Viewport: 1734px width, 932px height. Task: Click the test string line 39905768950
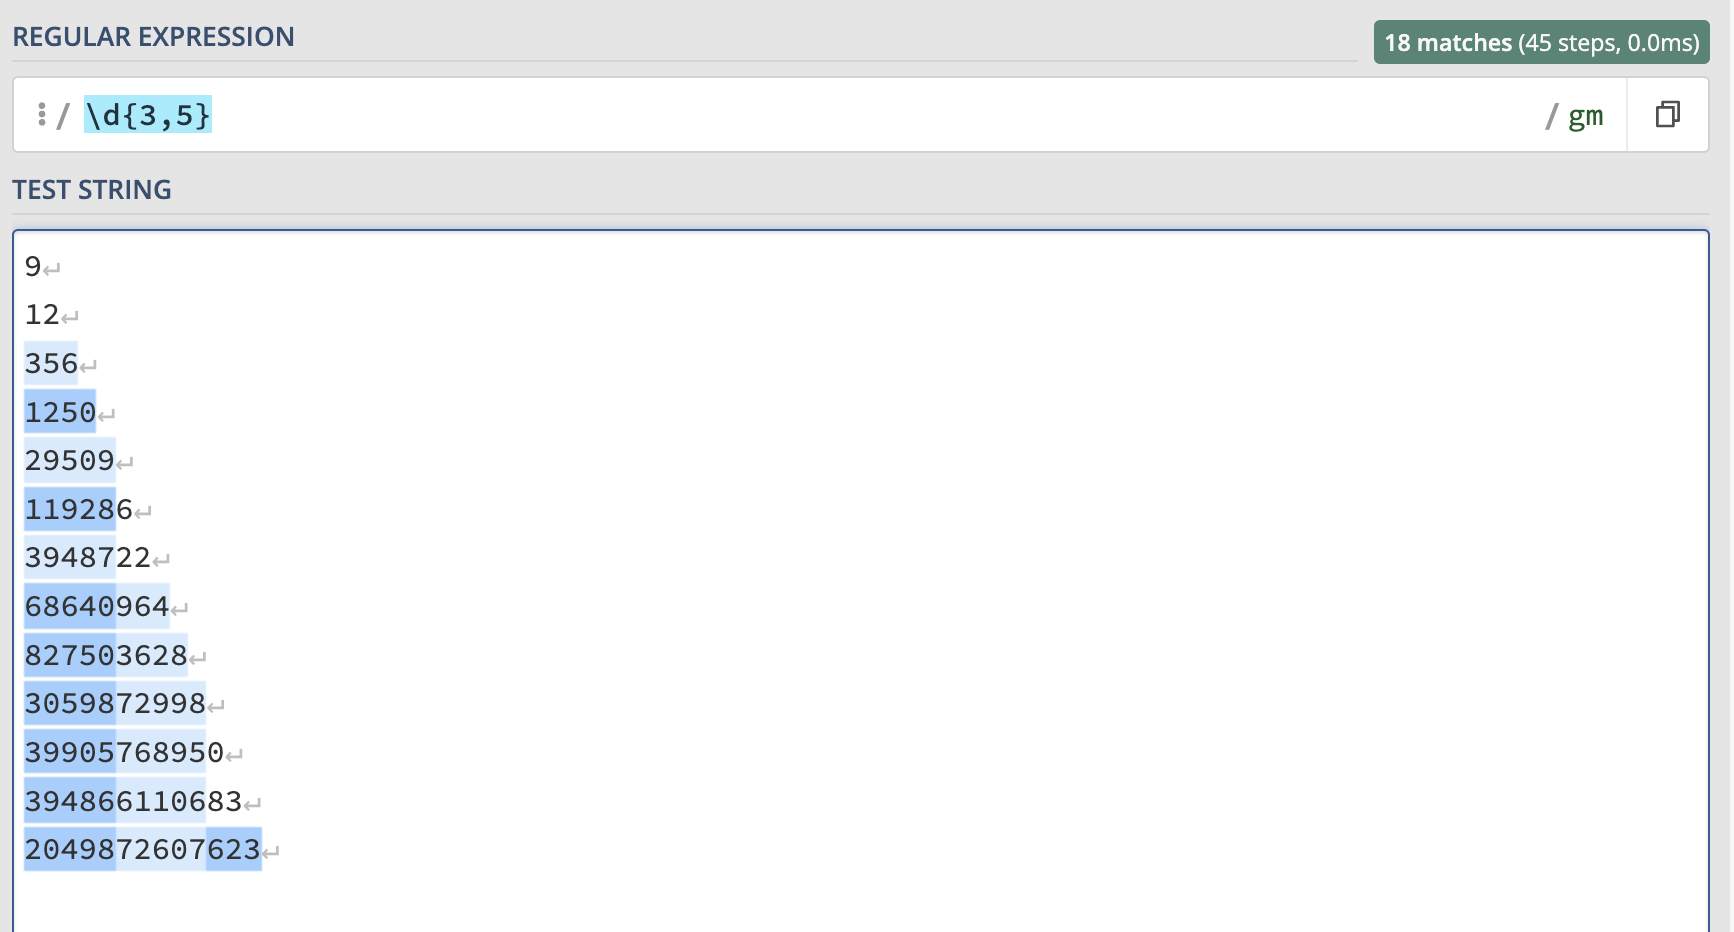tap(124, 752)
